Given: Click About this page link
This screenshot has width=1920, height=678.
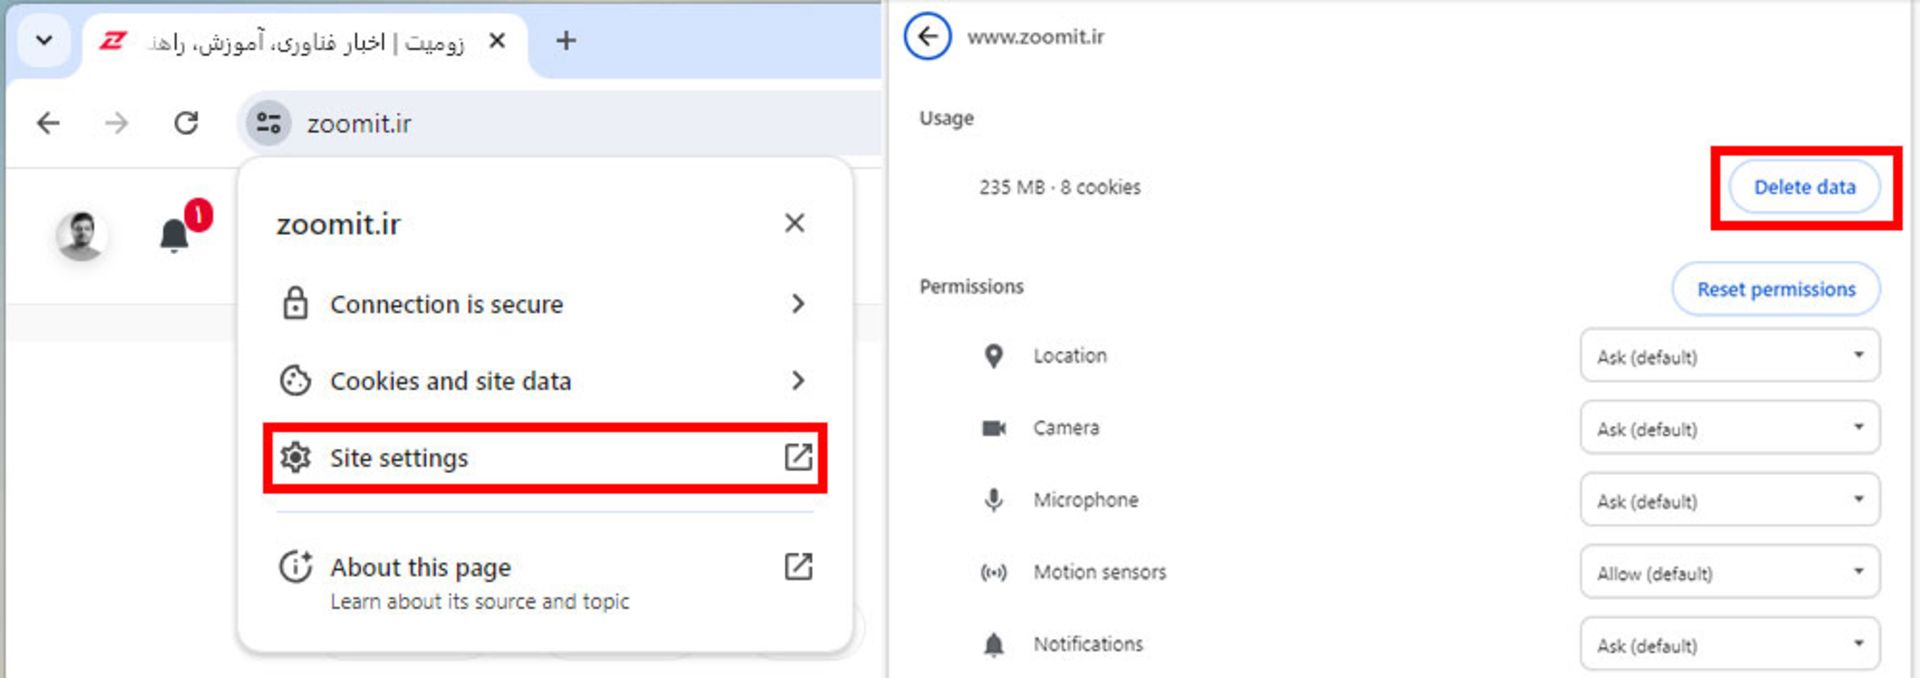Looking at the screenshot, I should point(545,580).
